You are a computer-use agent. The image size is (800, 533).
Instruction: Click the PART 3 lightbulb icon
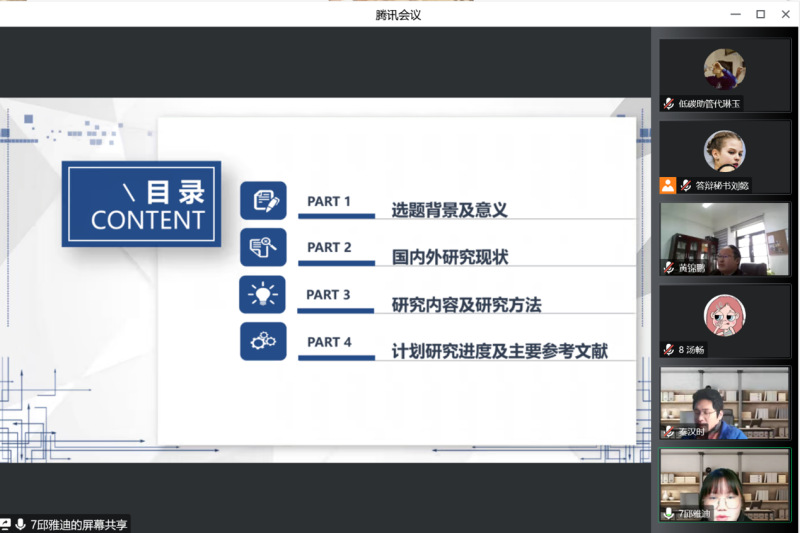tap(263, 294)
